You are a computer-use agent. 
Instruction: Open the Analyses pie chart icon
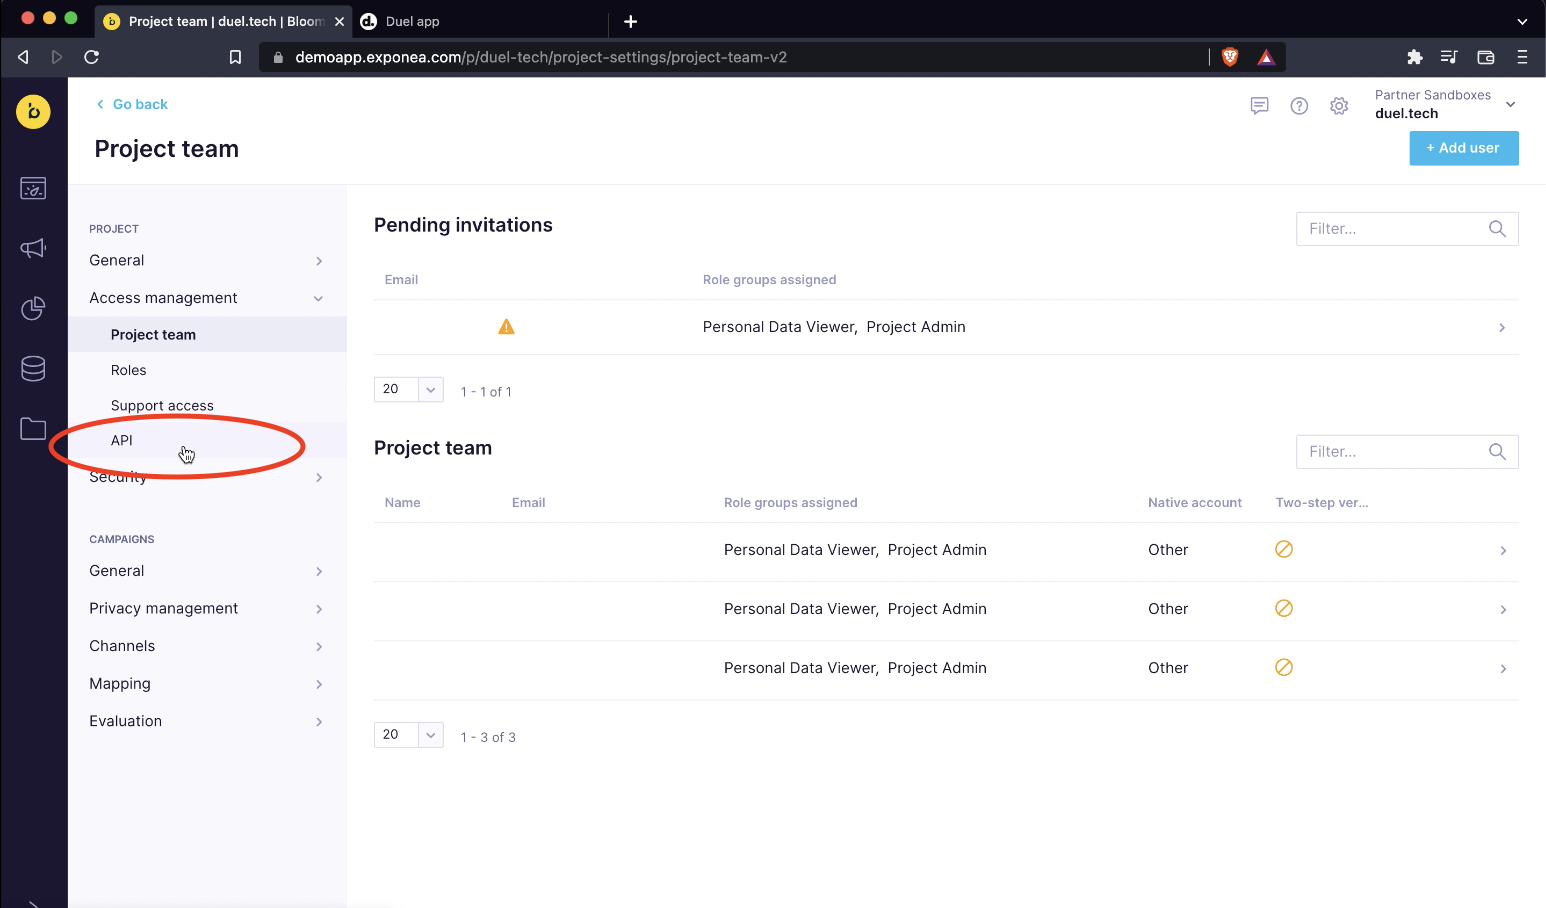tap(33, 309)
